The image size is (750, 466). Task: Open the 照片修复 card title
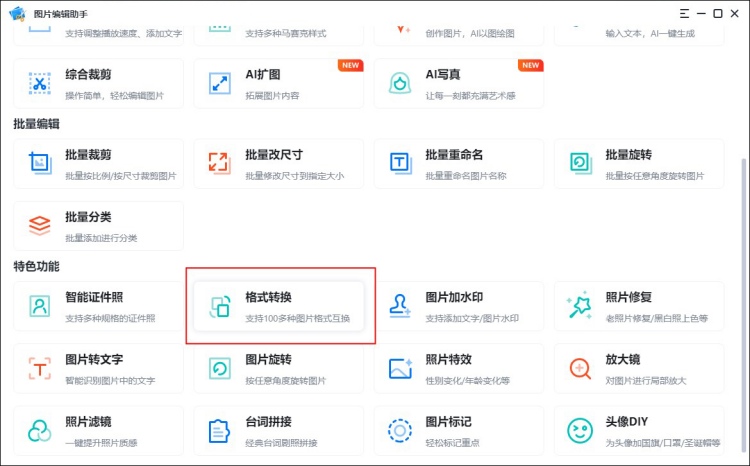coord(629,297)
